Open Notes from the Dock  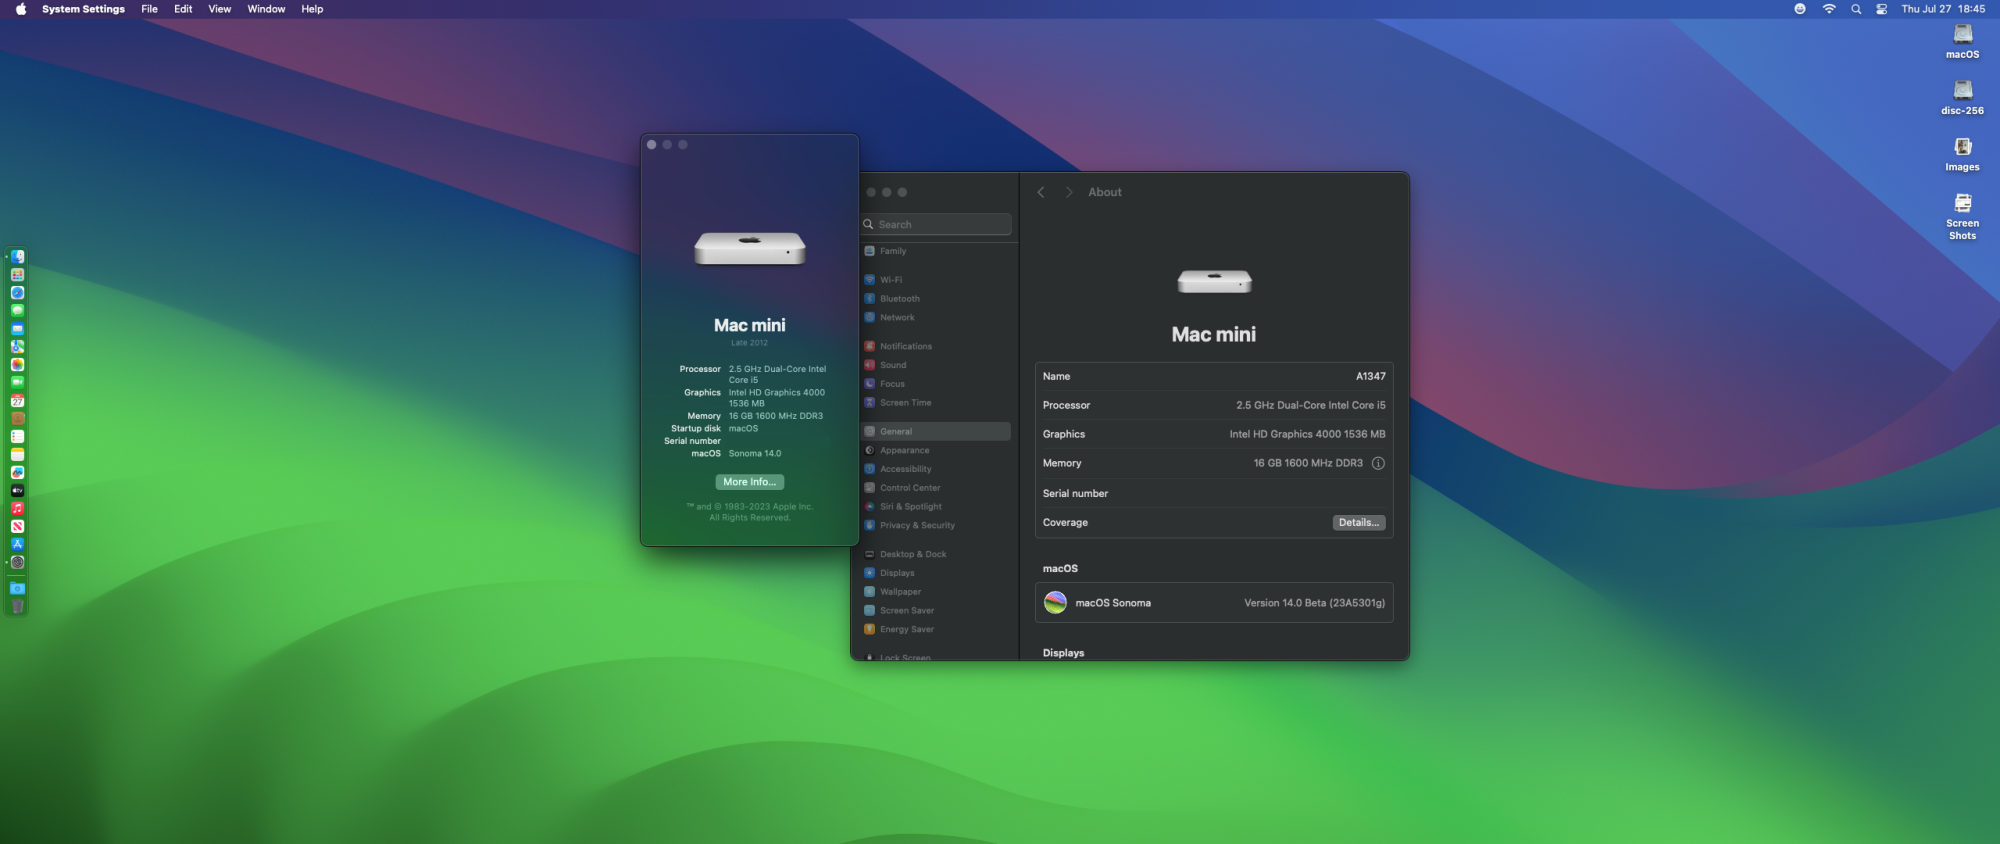coord(17,455)
